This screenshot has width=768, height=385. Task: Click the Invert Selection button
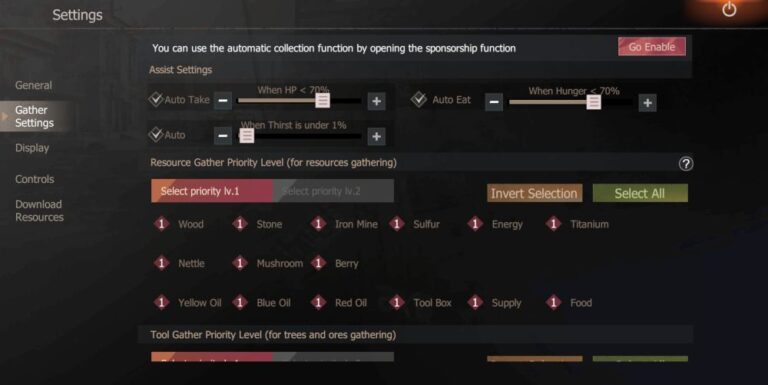pyautogui.click(x=534, y=193)
